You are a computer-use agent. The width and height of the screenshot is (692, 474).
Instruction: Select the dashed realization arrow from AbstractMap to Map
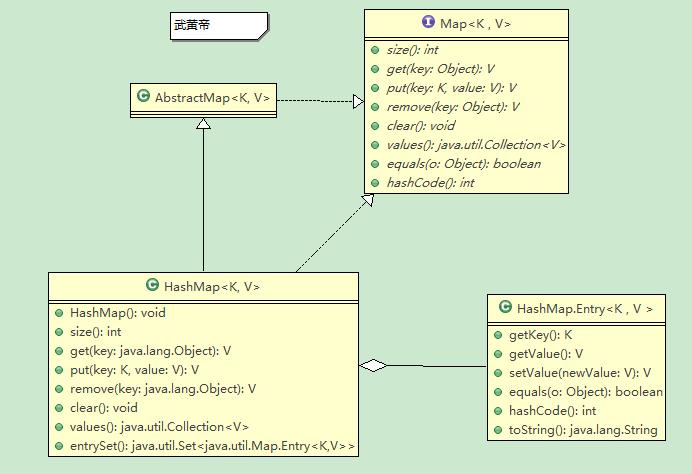pyautogui.click(x=320, y=101)
